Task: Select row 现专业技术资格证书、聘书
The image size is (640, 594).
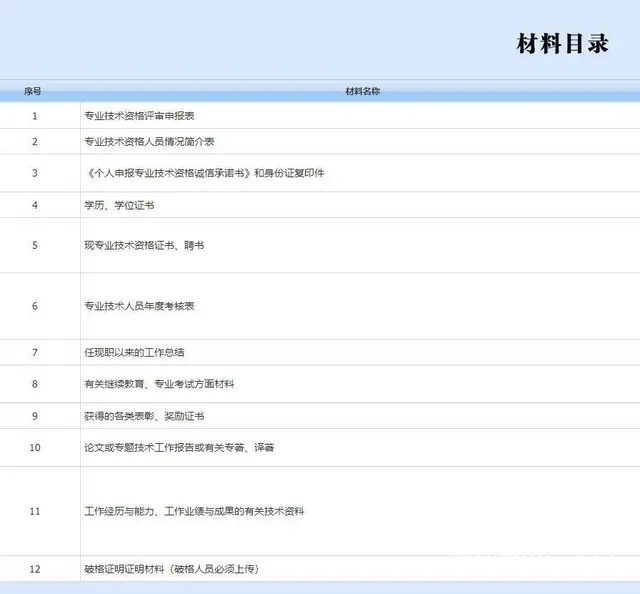Action: 320,245
